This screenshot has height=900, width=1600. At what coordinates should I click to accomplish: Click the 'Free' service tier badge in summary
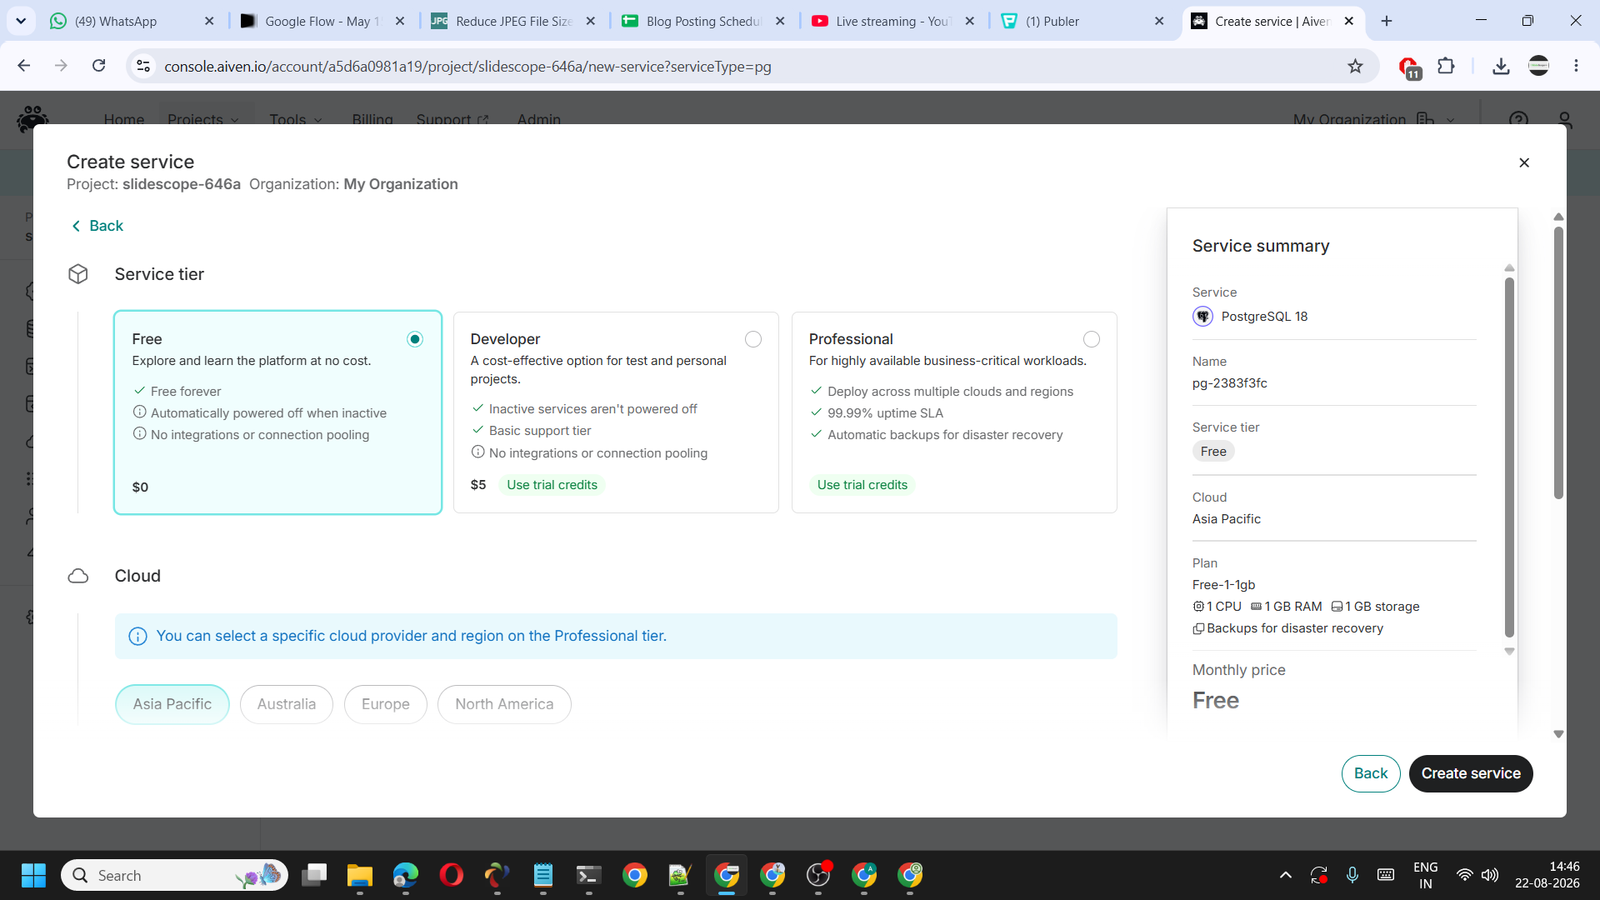pos(1213,451)
